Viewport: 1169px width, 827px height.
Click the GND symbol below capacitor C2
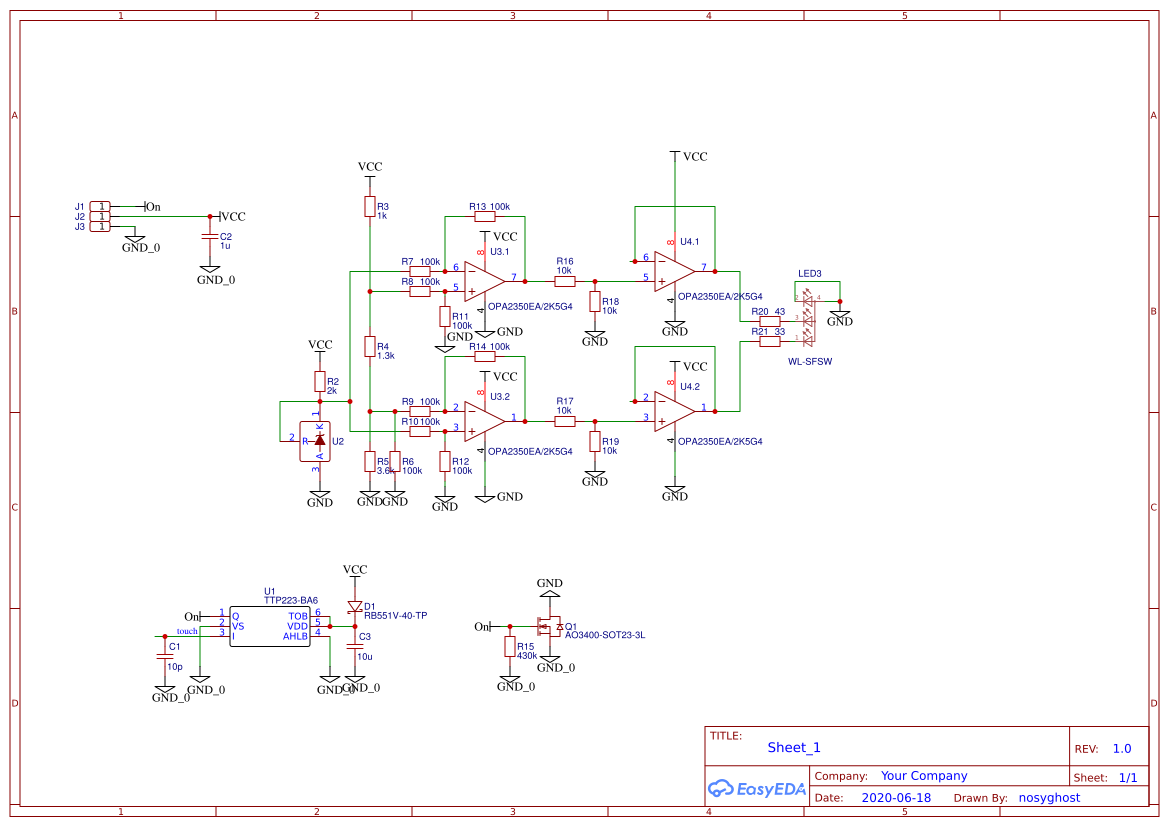point(211,267)
